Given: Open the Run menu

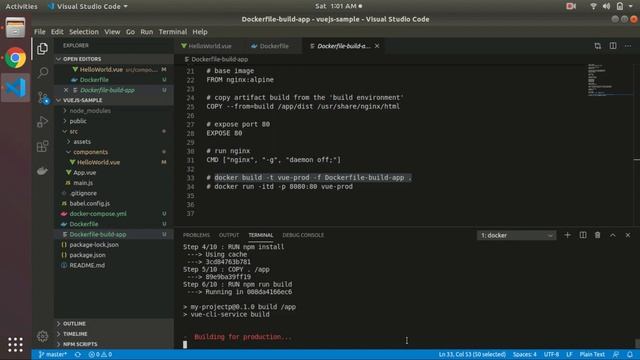Looking at the screenshot, I should click(147, 32).
